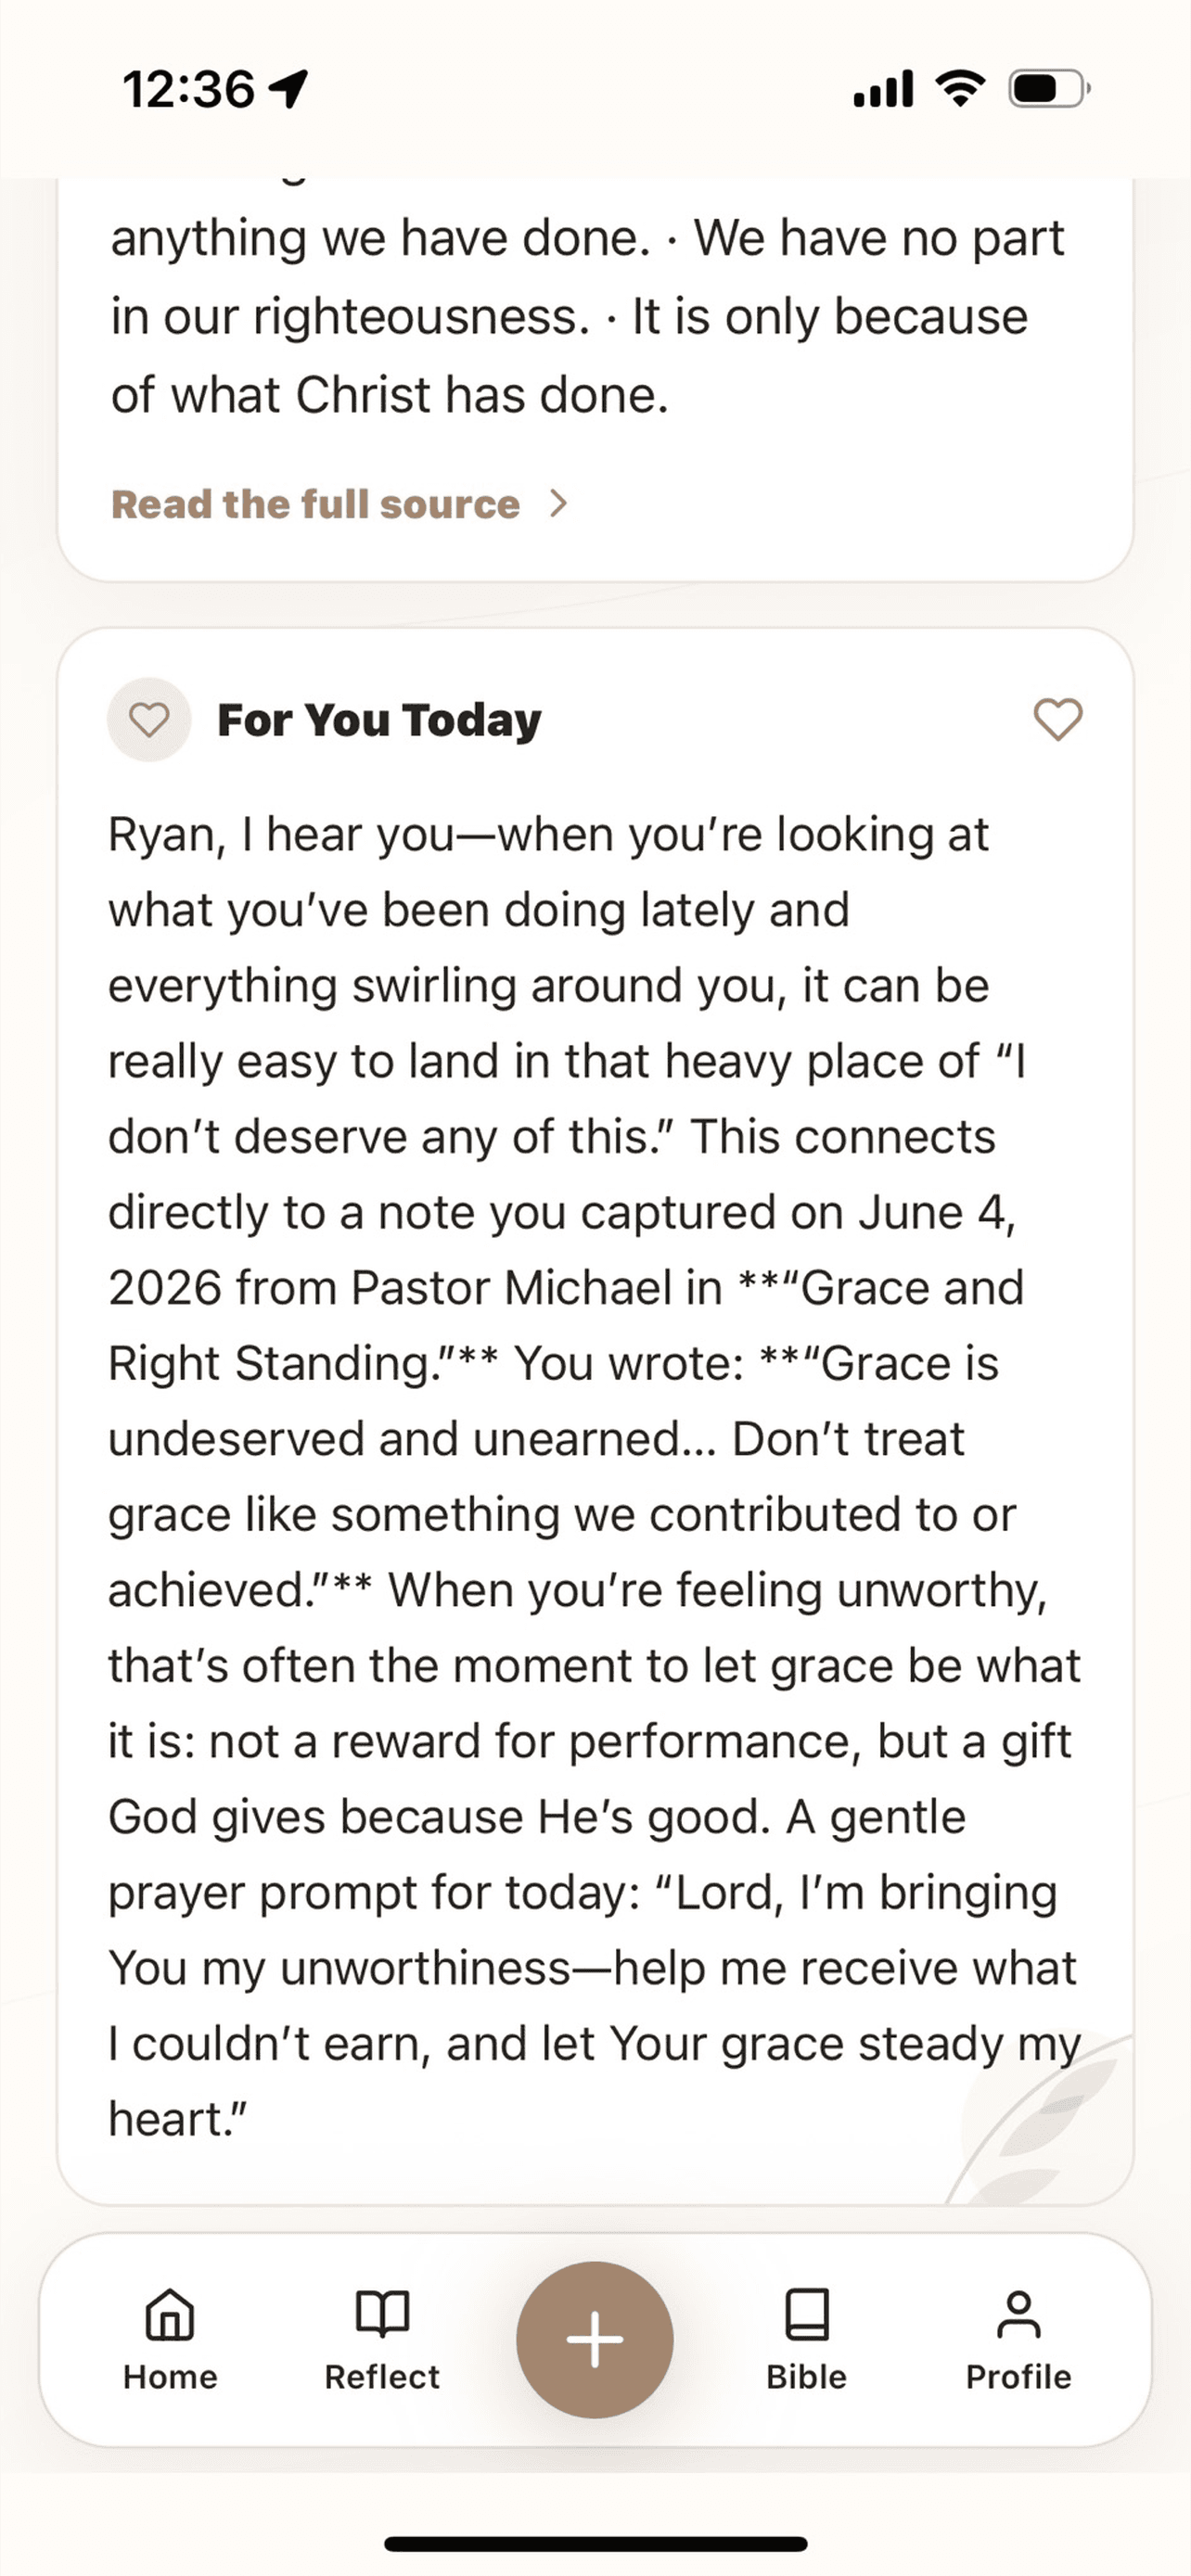Favorite the For You Today card with outline heart
The height and width of the screenshot is (2576, 1191).
[x=1058, y=719]
